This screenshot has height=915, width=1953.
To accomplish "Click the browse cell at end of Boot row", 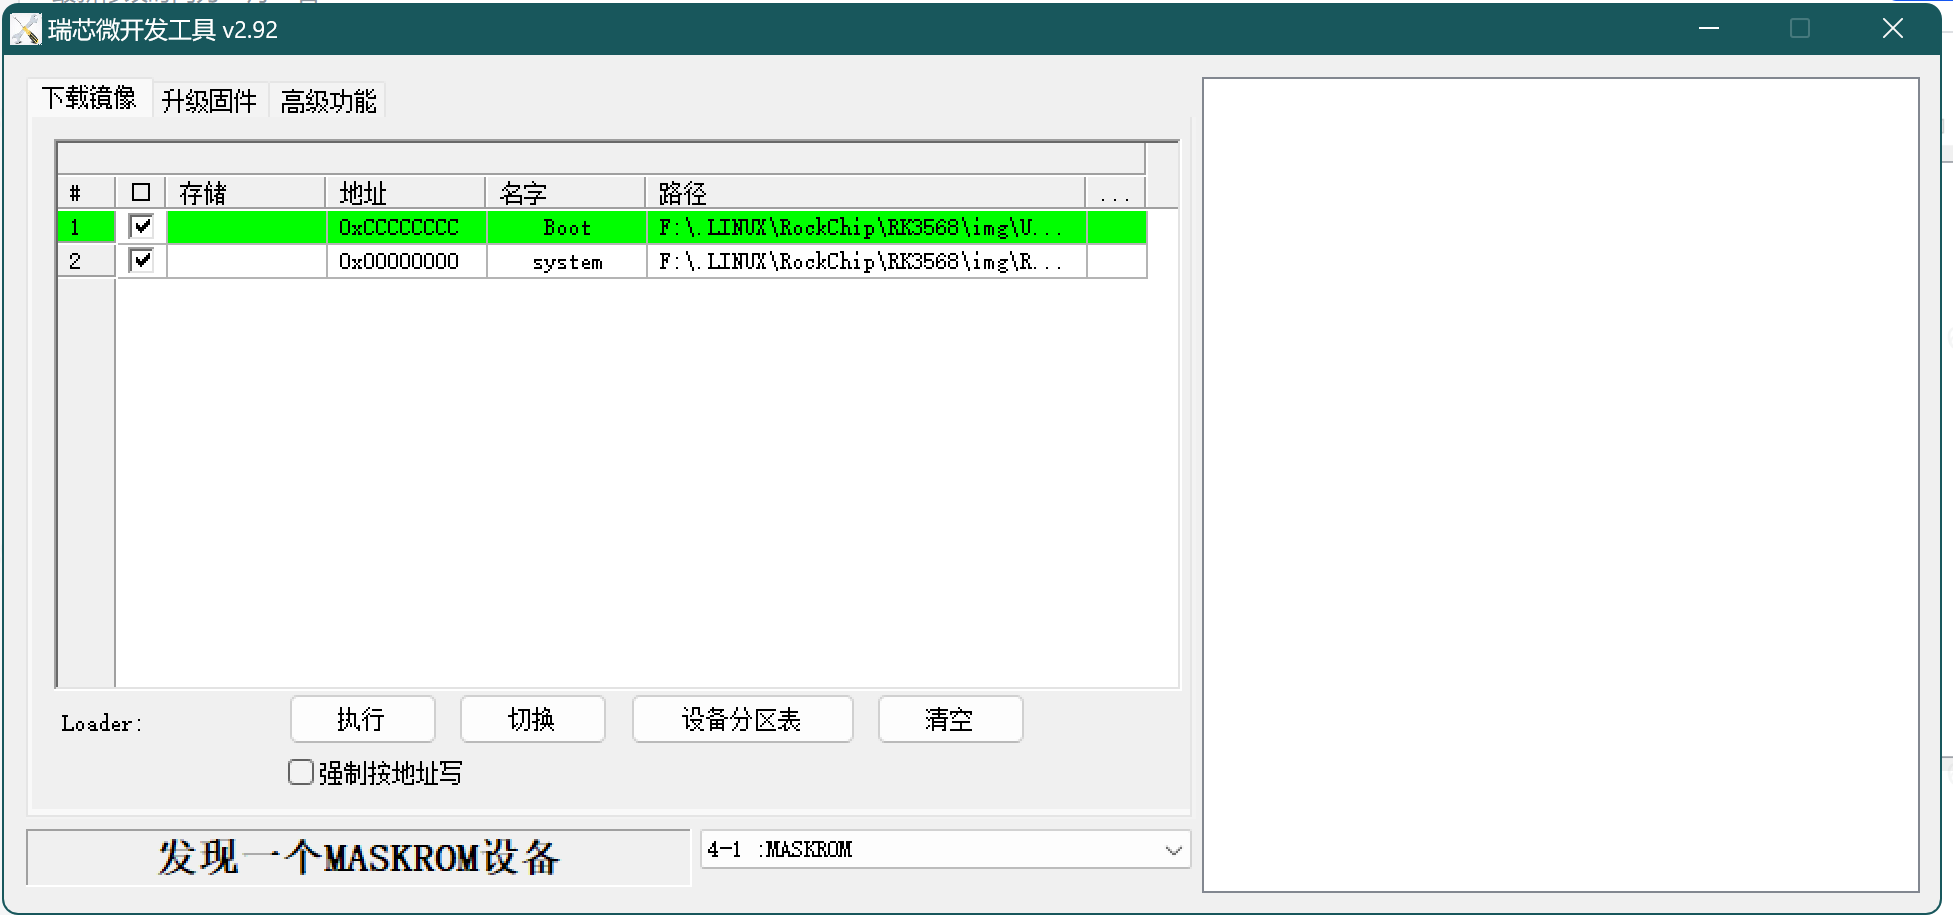I will coord(1115,228).
